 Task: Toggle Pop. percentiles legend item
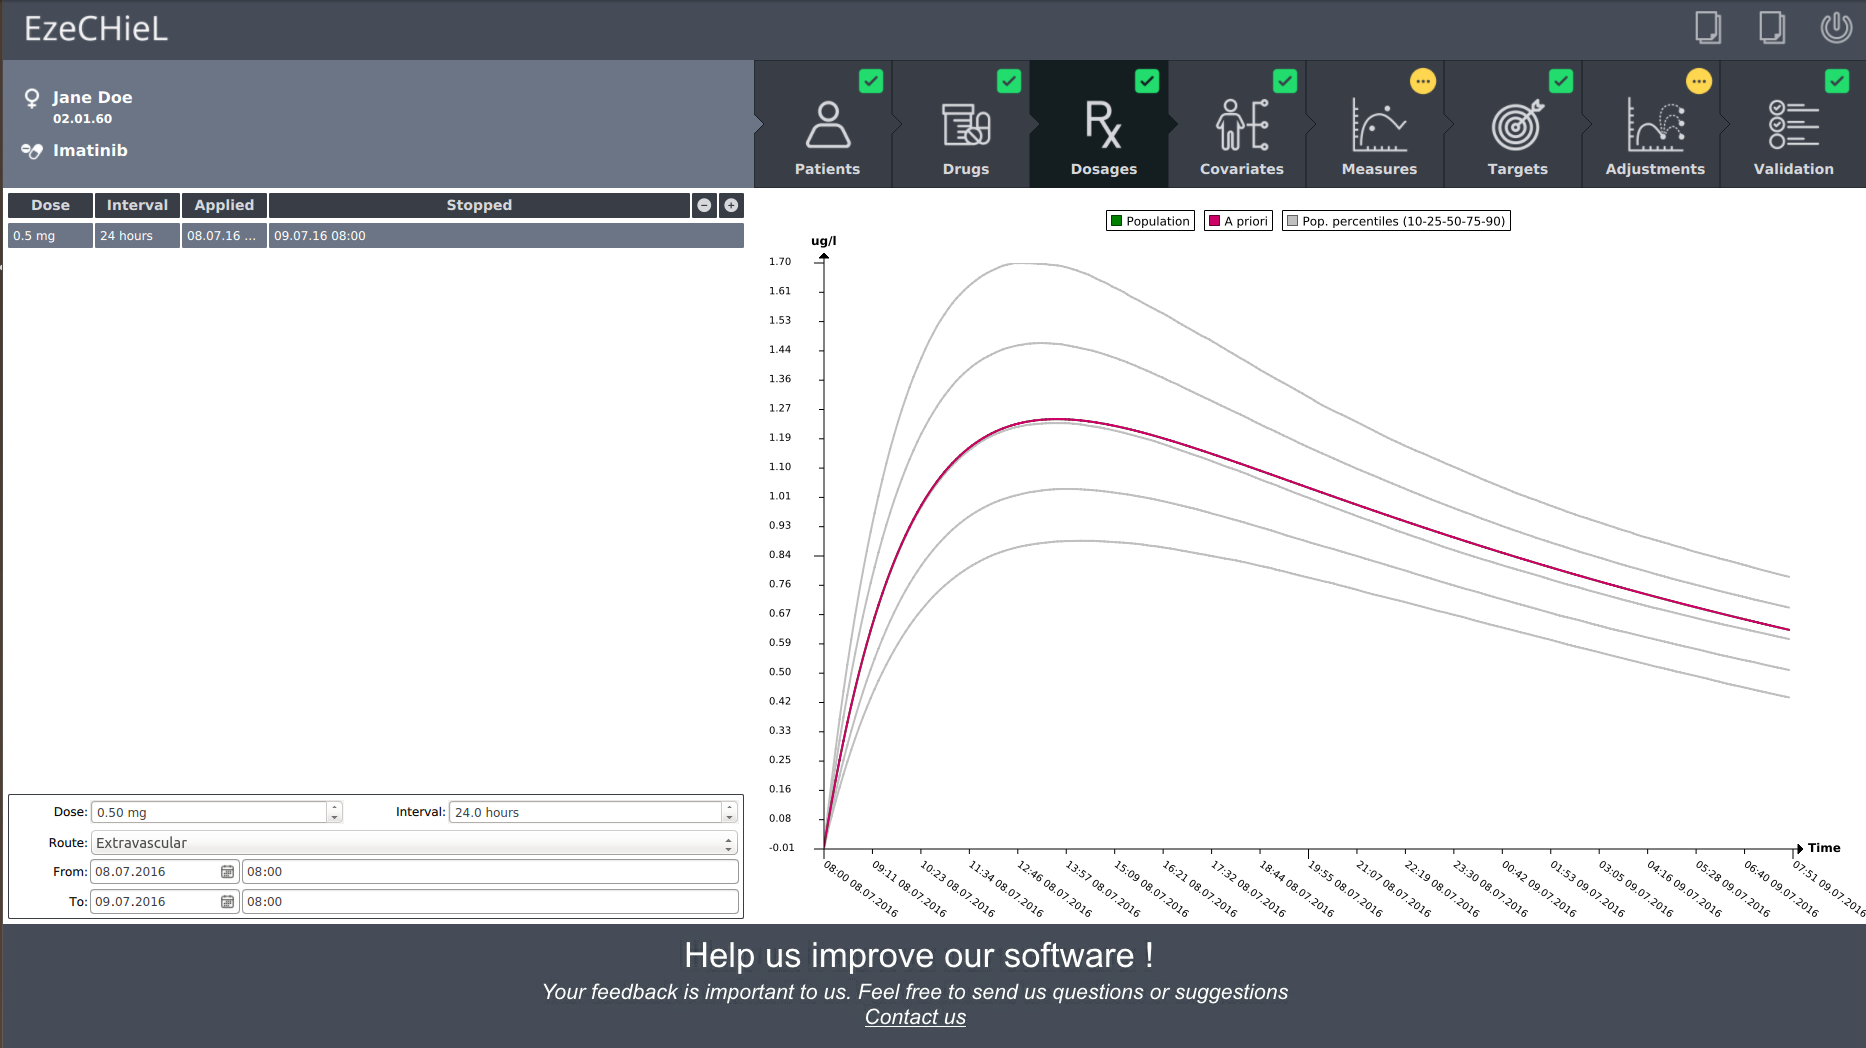coord(1396,221)
